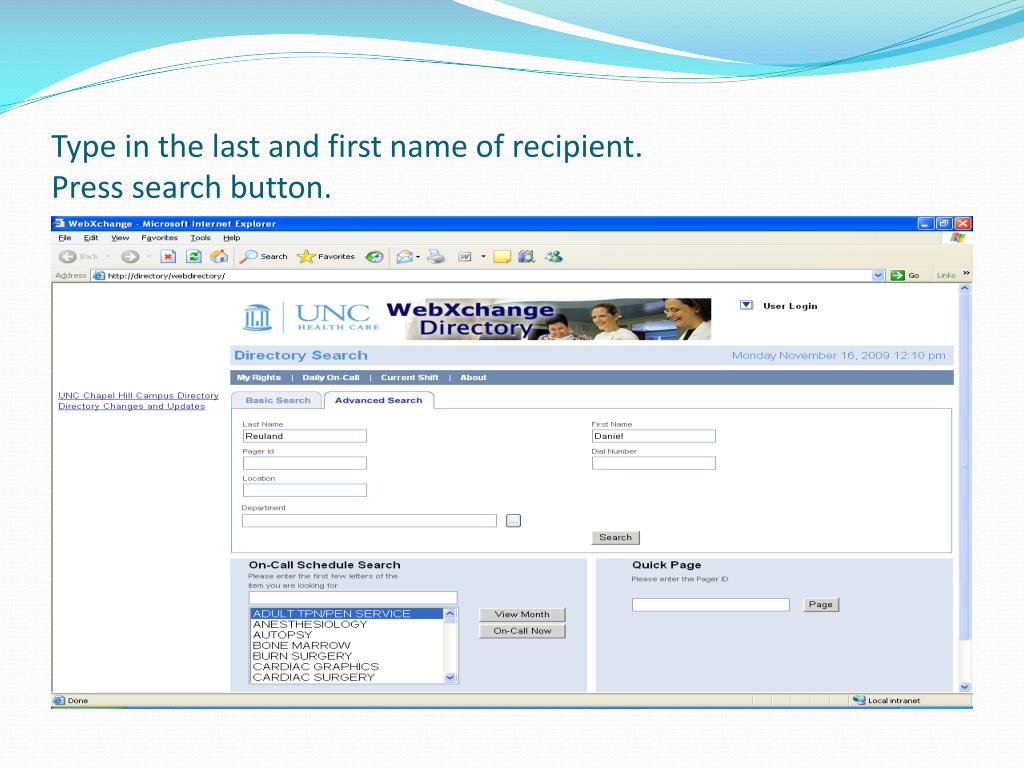This screenshot has width=1024, height=768.
Task: Click the Done status page icon
Action: pyautogui.click(x=59, y=701)
